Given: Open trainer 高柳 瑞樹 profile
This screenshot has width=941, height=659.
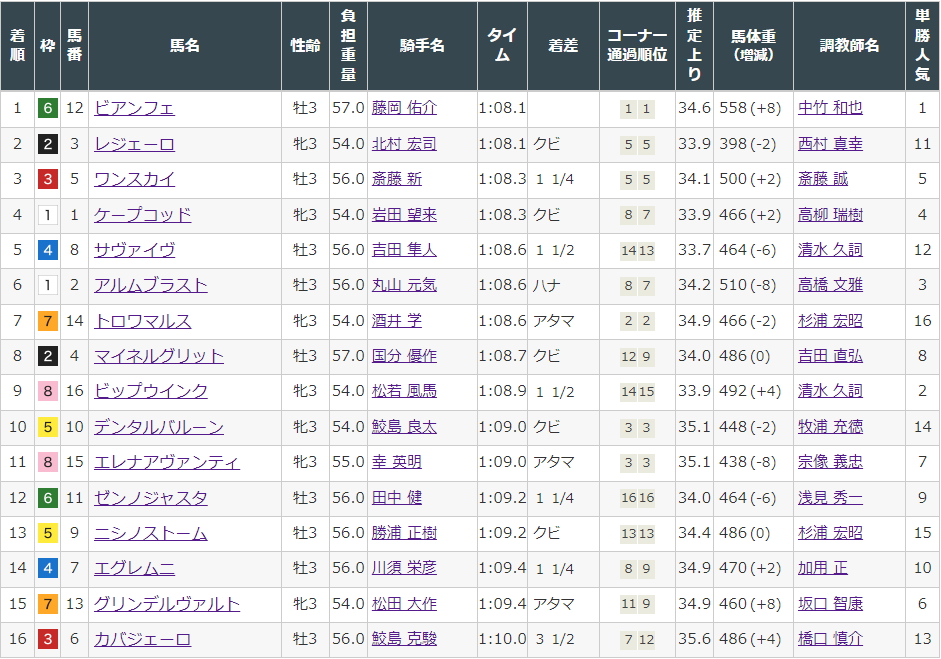Looking at the screenshot, I should (830, 214).
